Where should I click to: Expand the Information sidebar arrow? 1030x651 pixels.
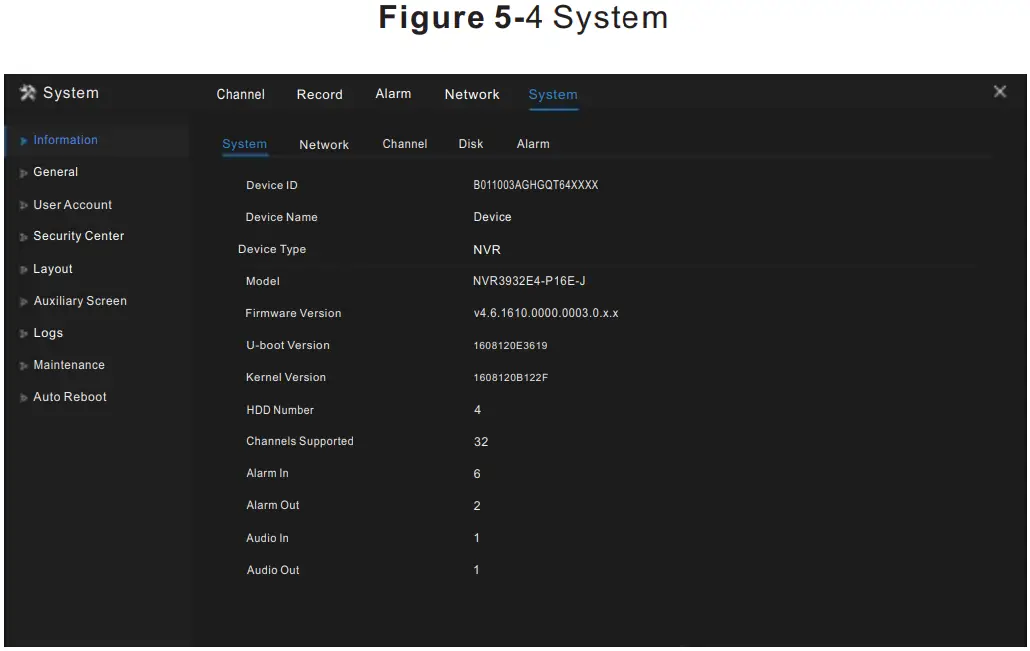22,140
